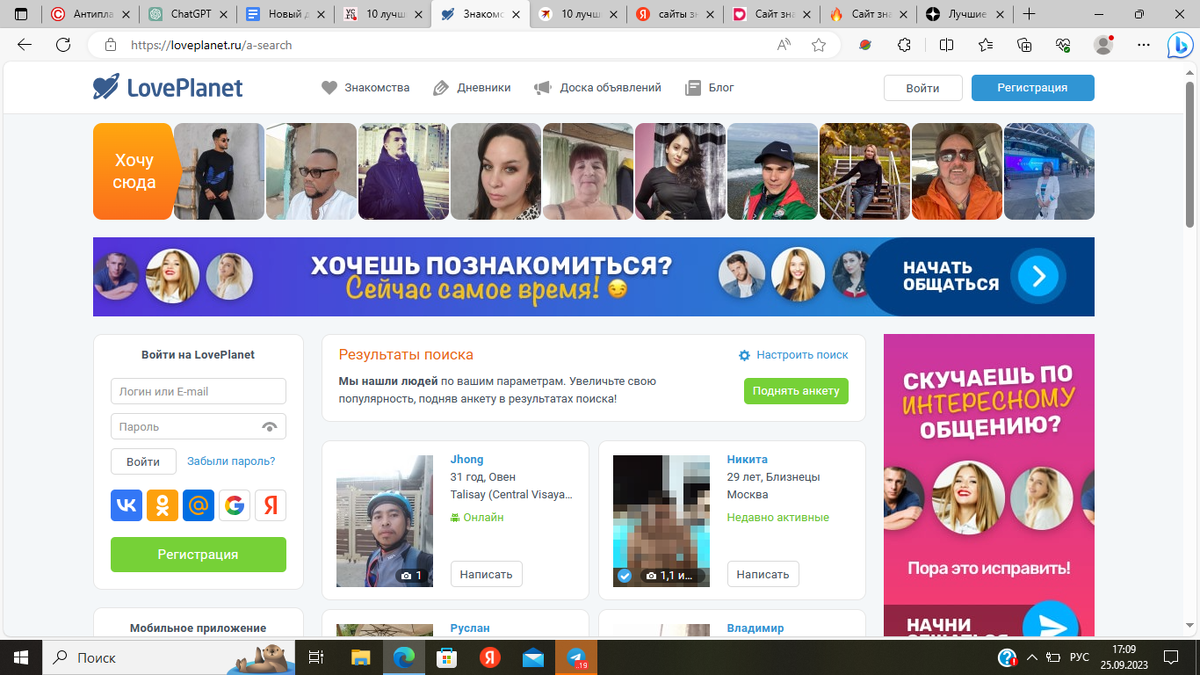Open favorites list icon in toolbar
This screenshot has height=675, width=1200.
986,45
